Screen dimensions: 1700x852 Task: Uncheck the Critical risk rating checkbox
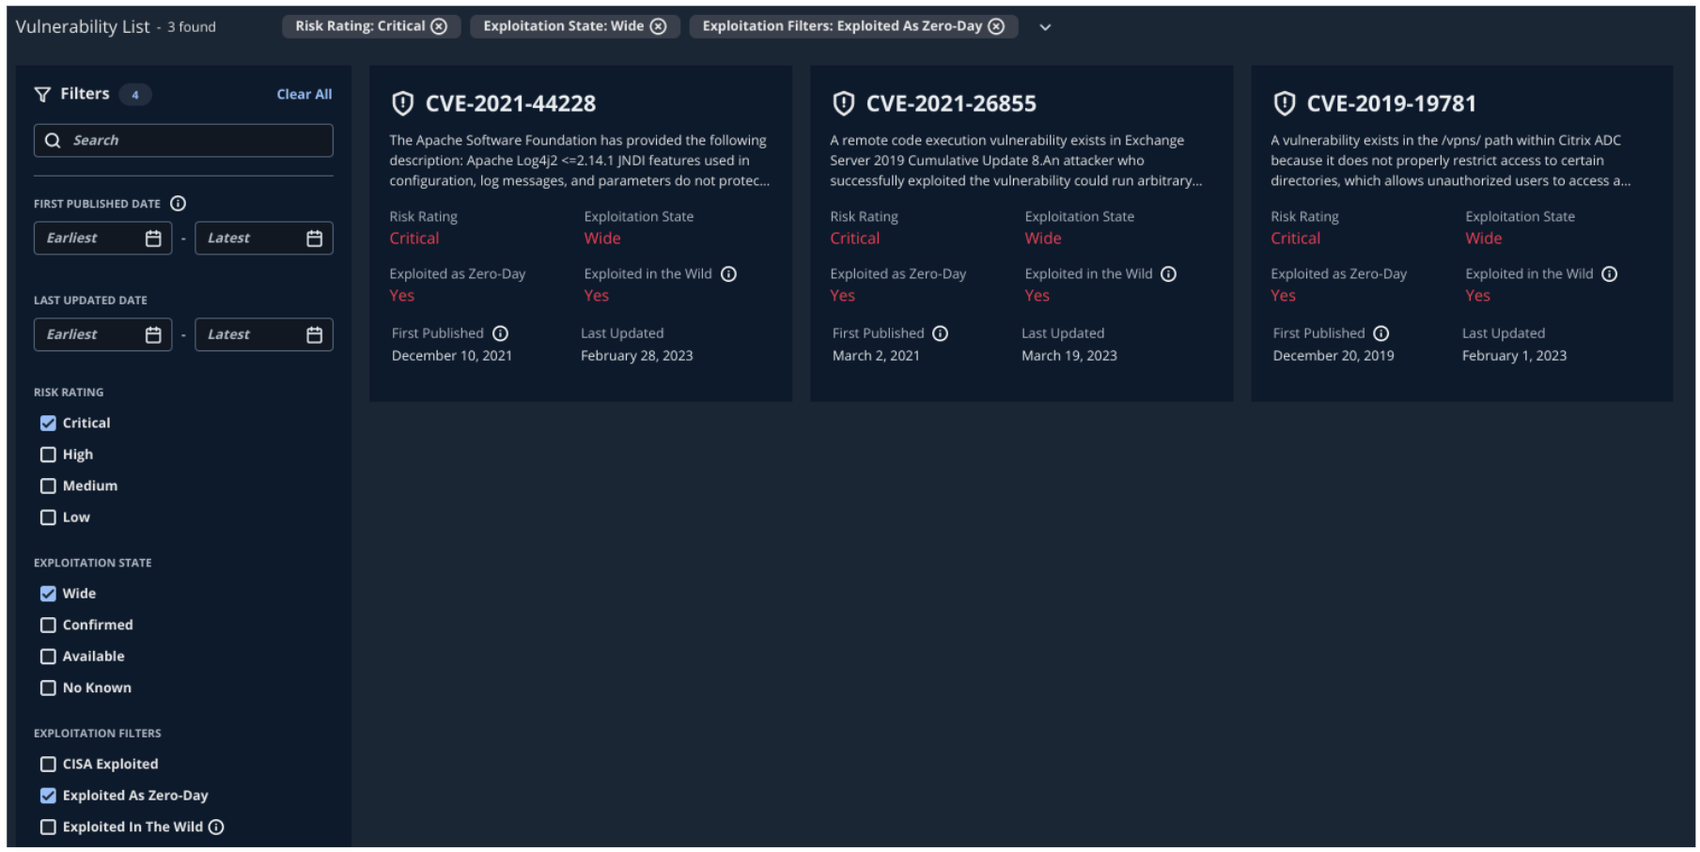tap(48, 423)
